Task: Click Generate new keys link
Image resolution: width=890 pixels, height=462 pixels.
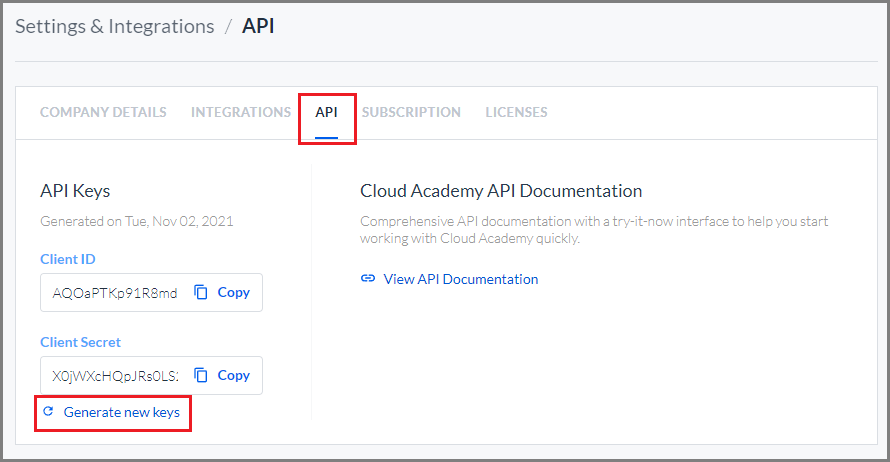Action: pos(121,412)
